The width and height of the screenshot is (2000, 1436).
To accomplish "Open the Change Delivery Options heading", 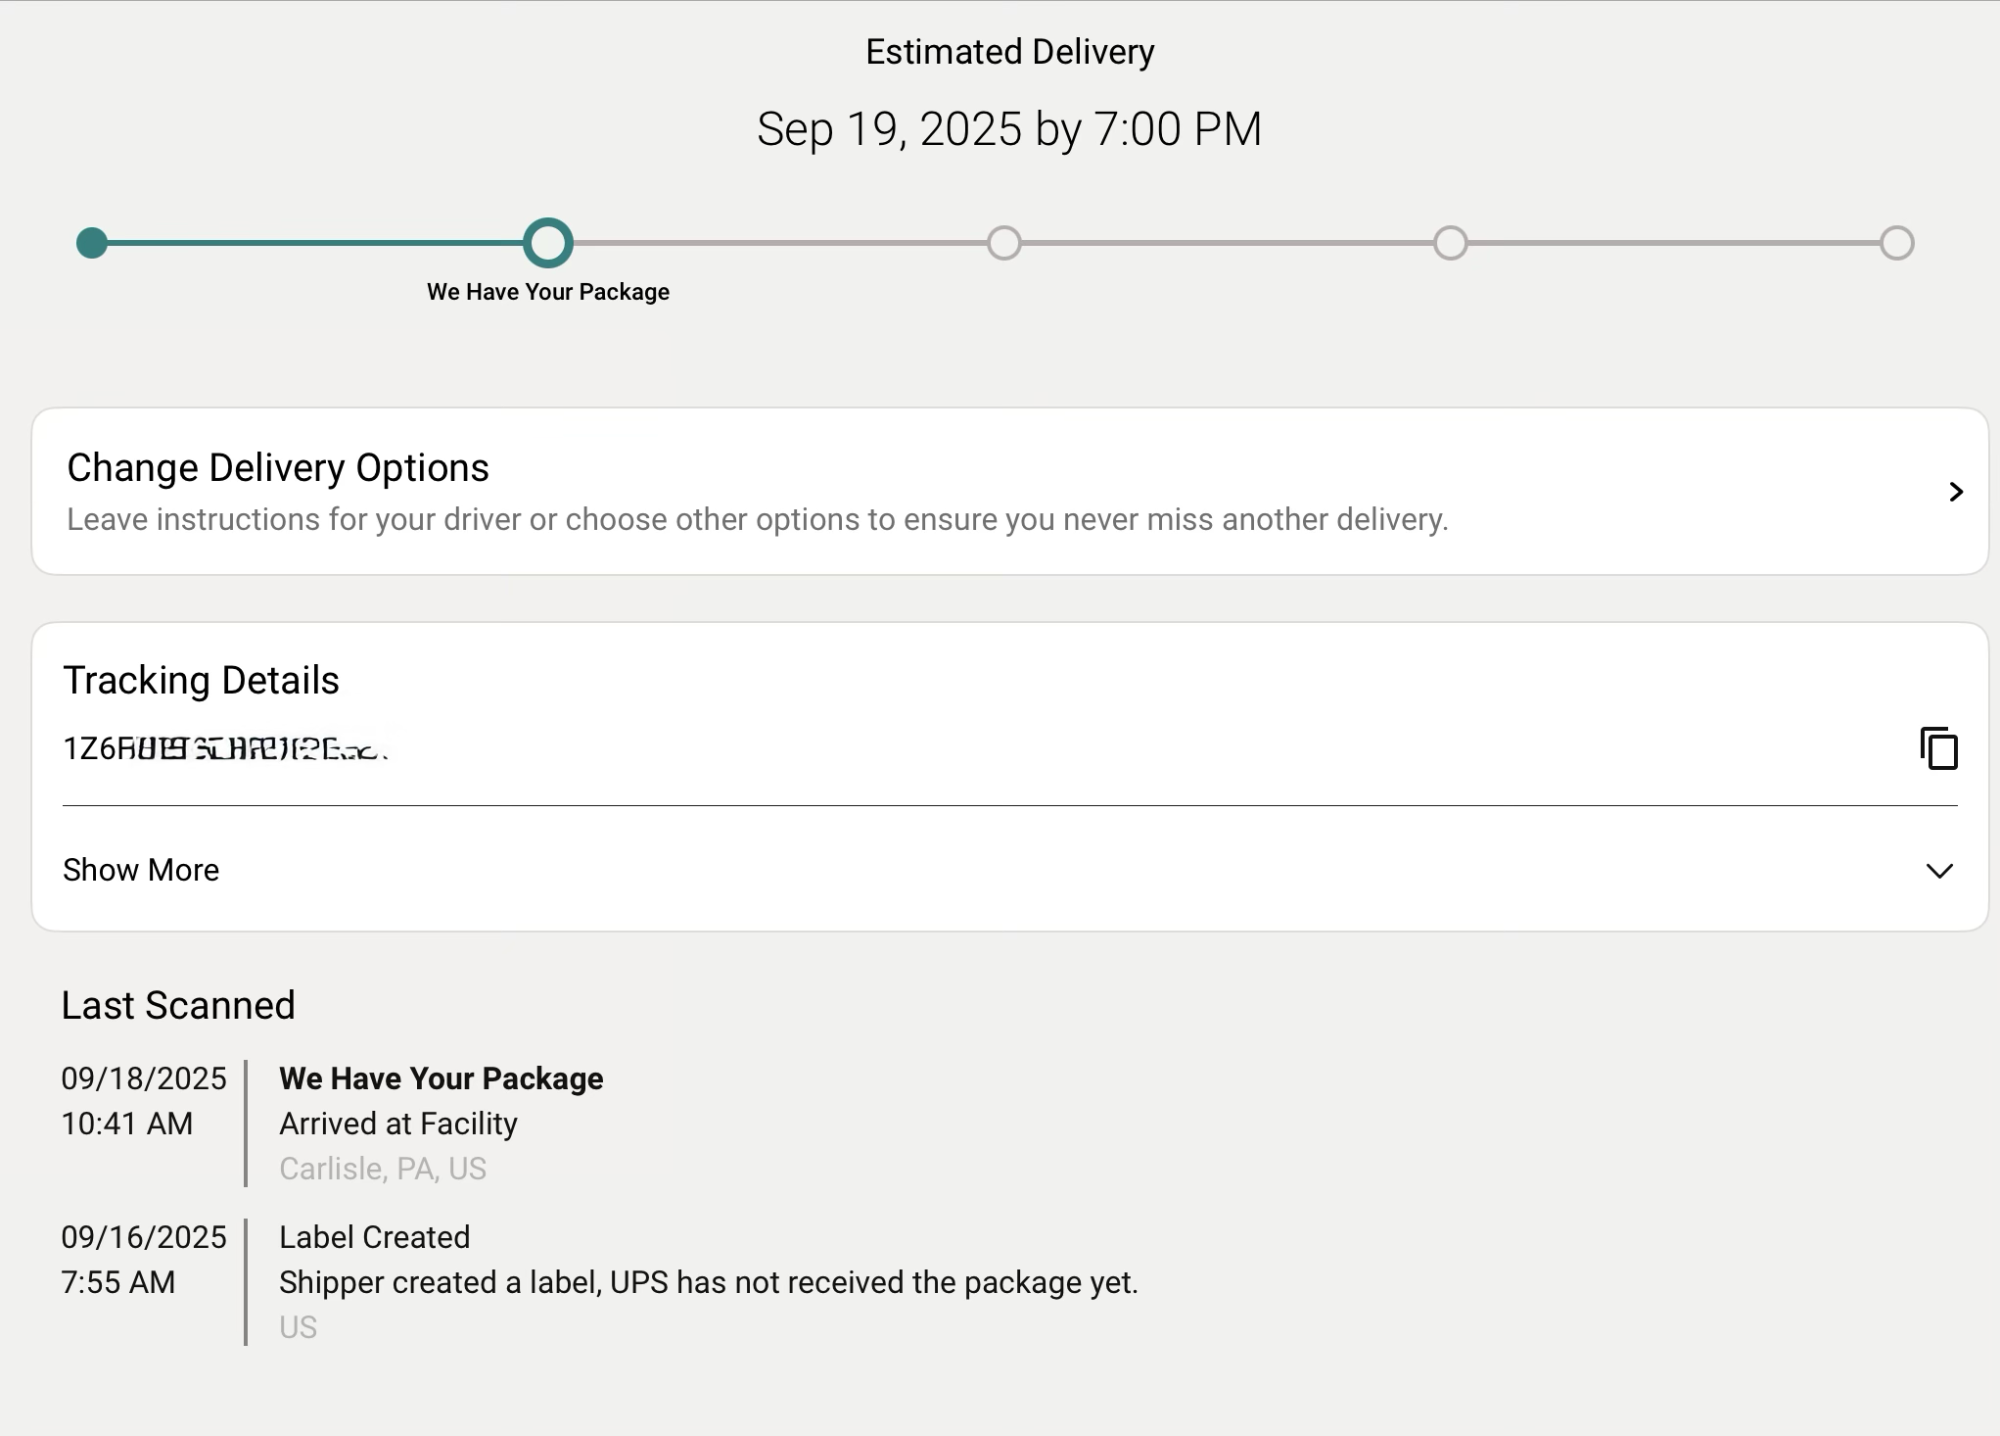I will [278, 468].
